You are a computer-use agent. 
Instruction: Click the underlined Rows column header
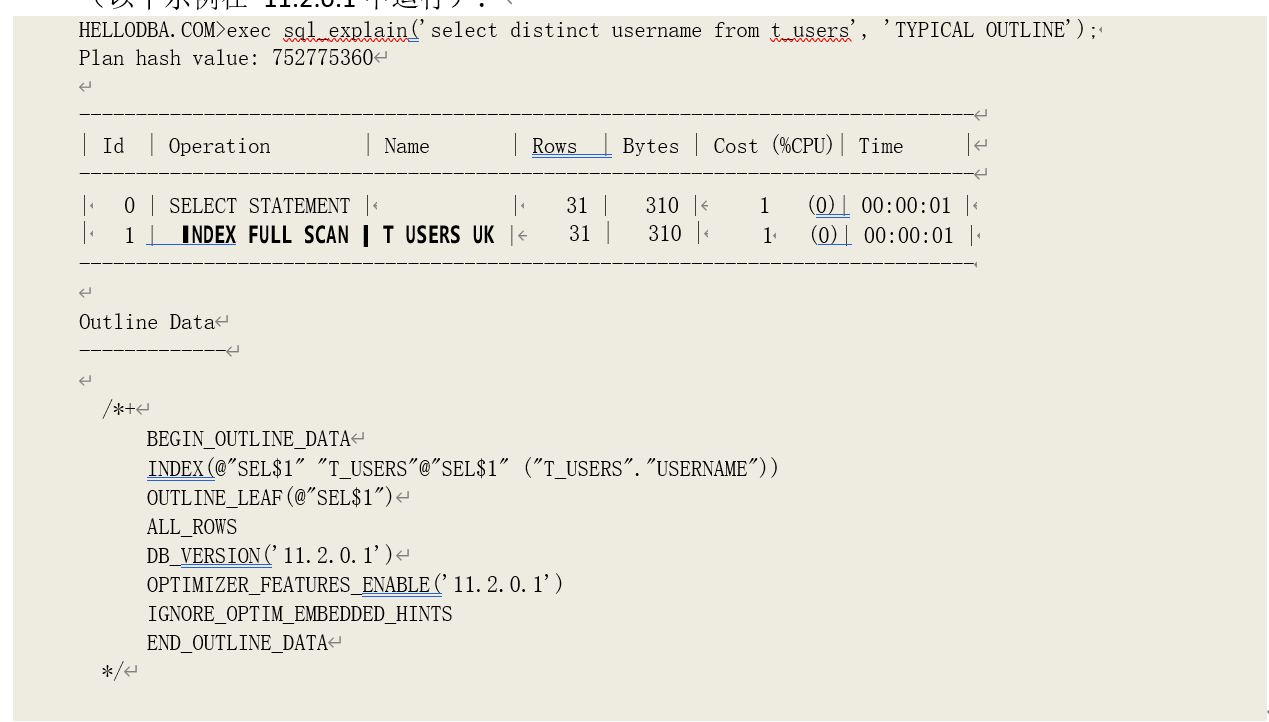point(555,147)
